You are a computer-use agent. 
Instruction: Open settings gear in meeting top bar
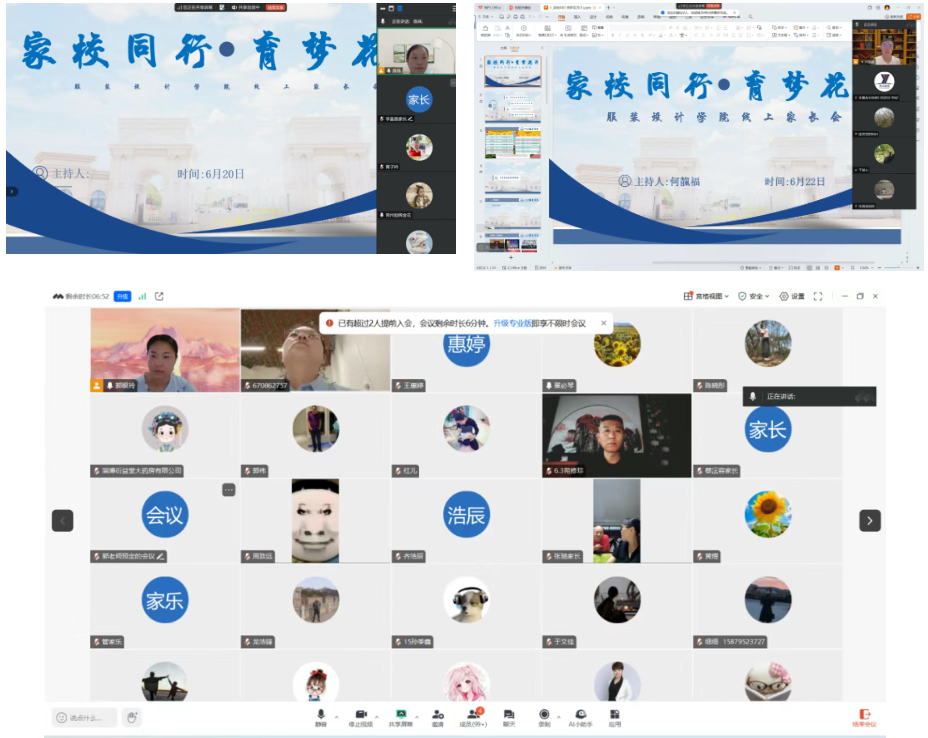[791, 296]
